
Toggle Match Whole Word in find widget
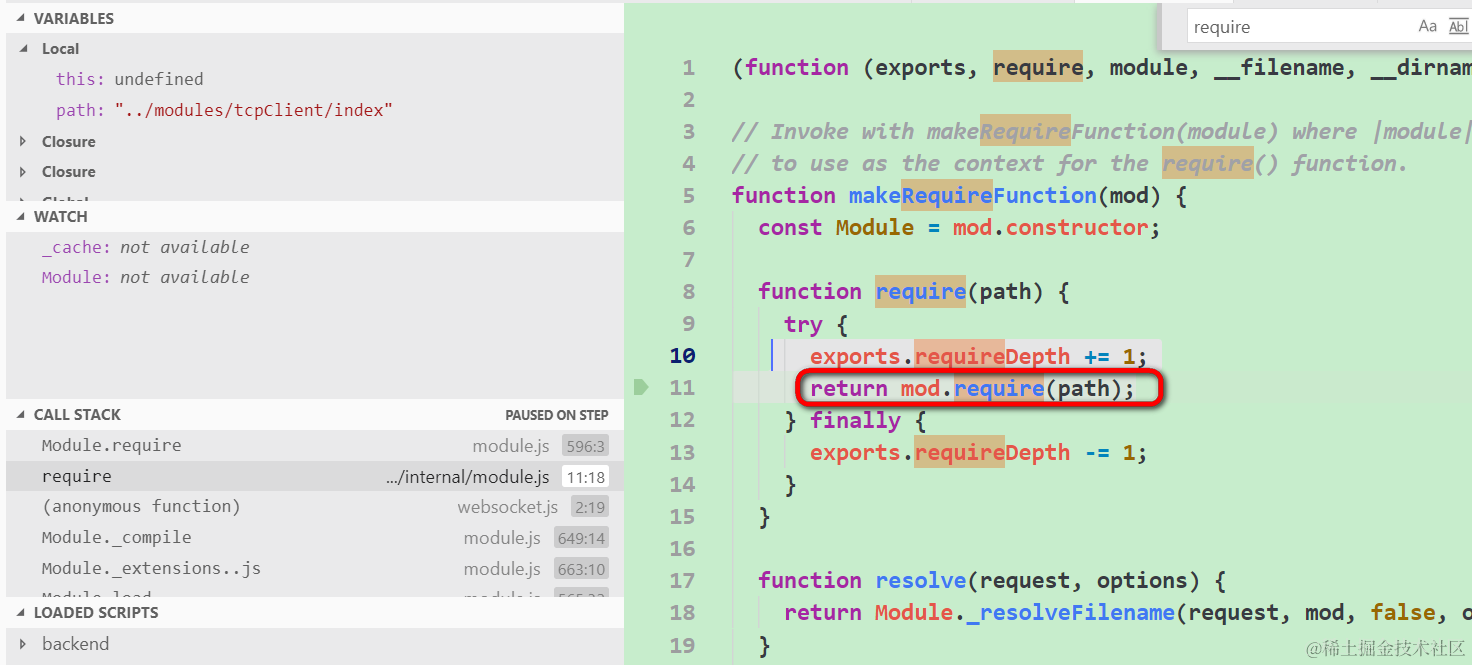pos(1459,27)
